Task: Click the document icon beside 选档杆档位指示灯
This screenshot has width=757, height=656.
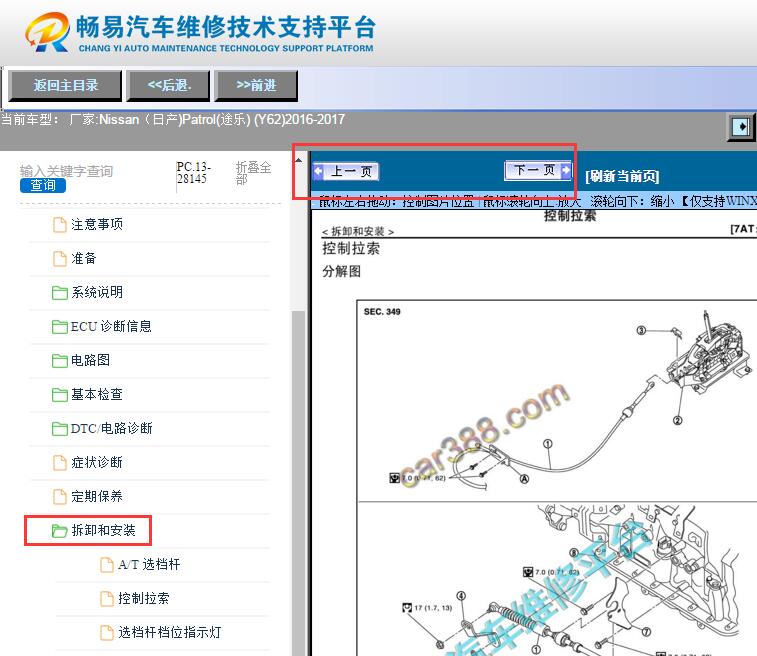Action: 107,633
